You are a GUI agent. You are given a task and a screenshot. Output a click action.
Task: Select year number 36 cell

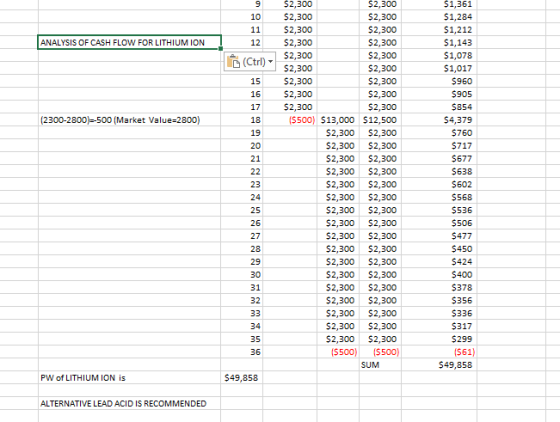point(241,352)
